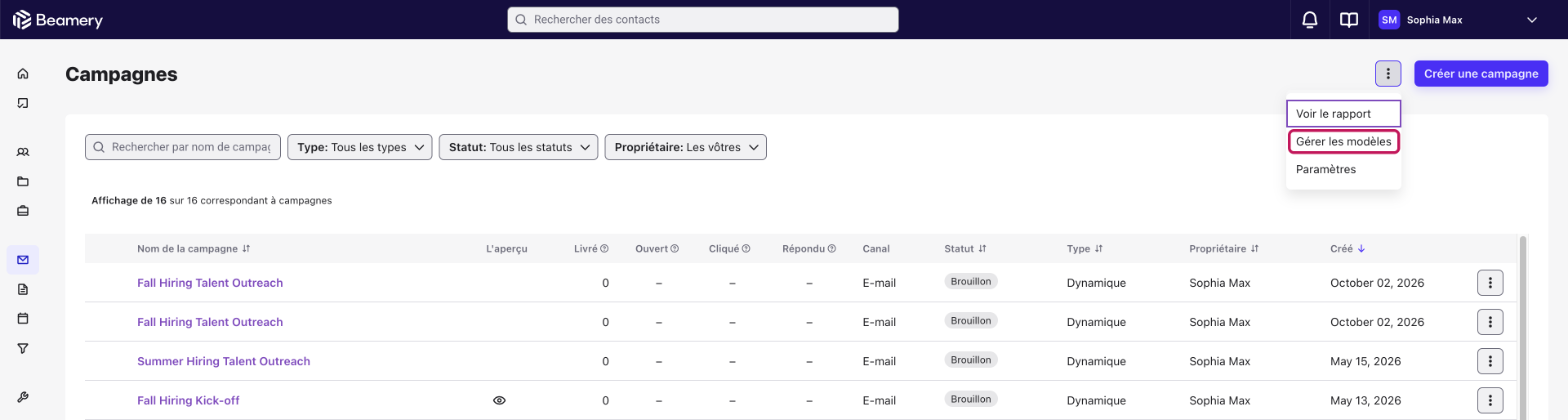Expand the Sophia Max account menu

pos(1459,20)
